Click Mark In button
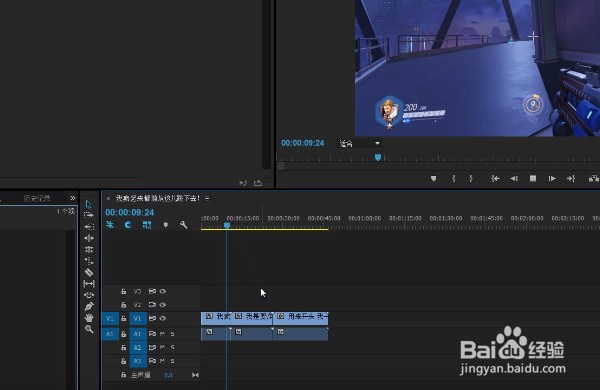The image size is (600, 390). coord(453,178)
